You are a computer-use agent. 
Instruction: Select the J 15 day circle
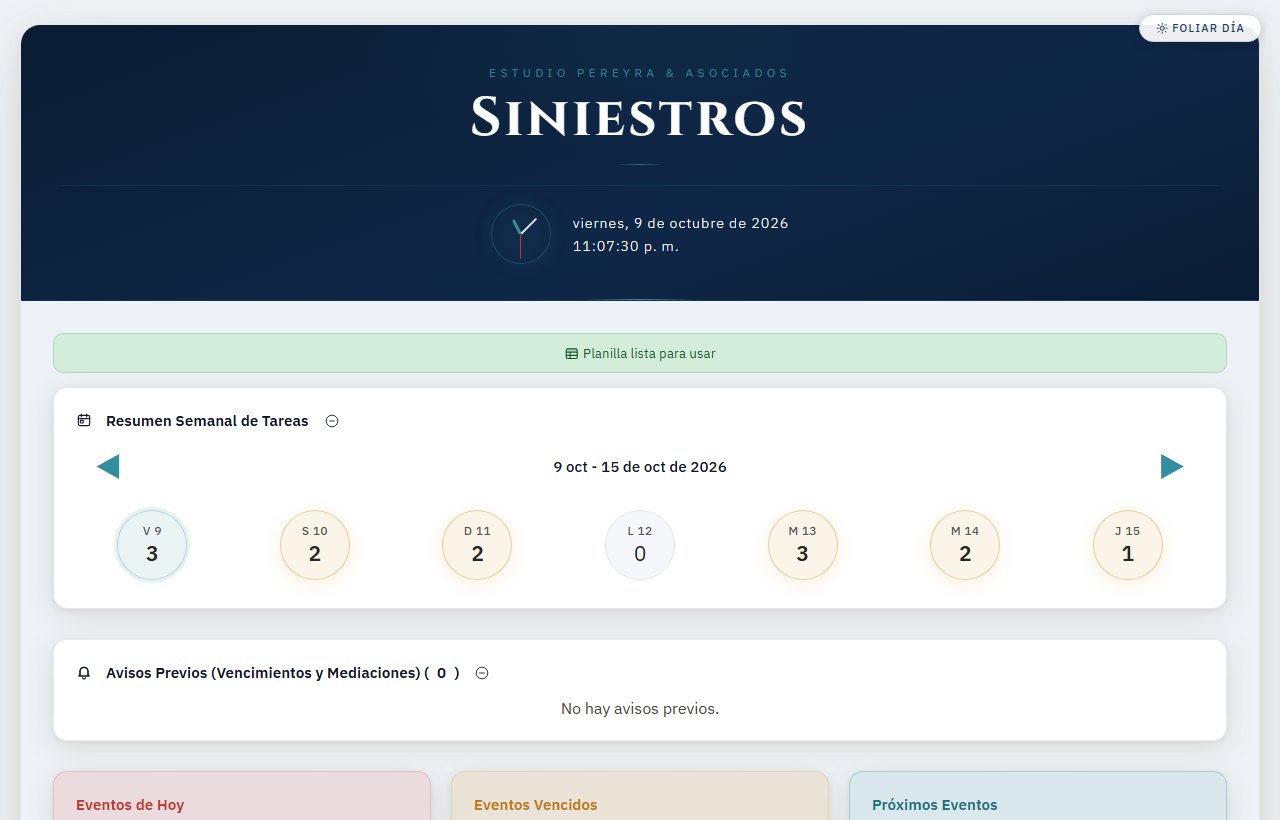click(x=1128, y=545)
